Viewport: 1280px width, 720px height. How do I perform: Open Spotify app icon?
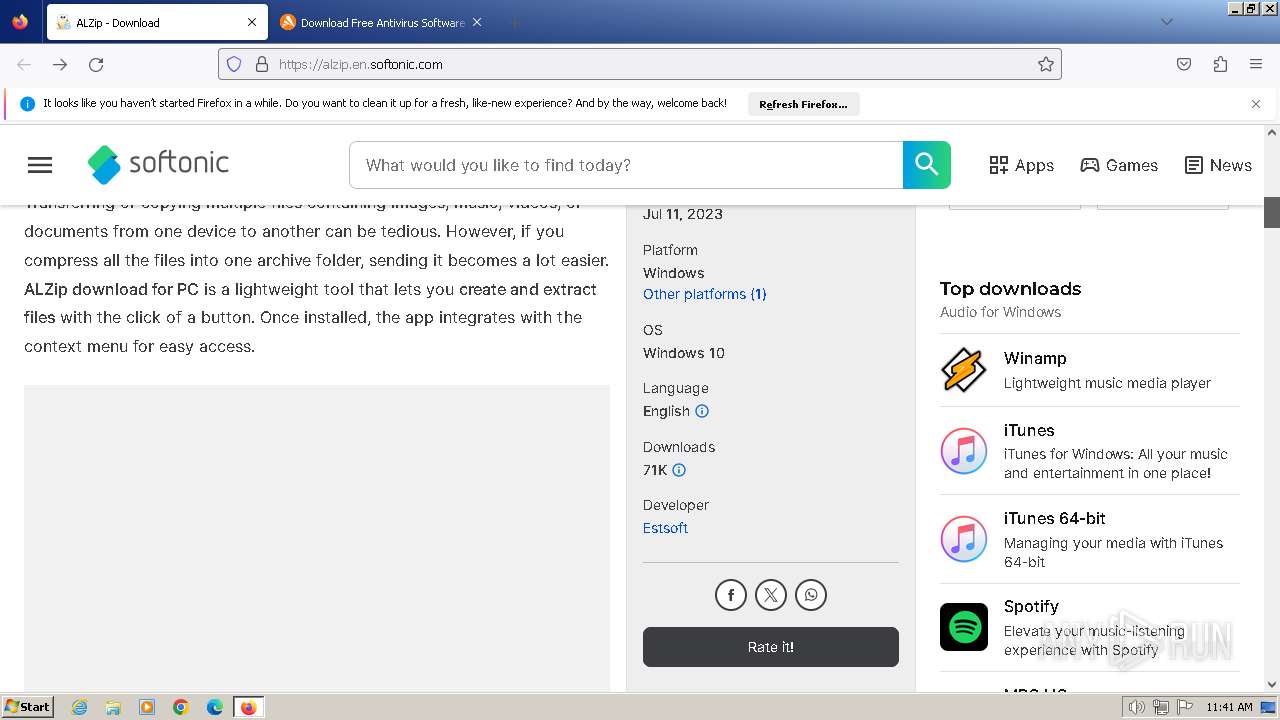click(964, 627)
